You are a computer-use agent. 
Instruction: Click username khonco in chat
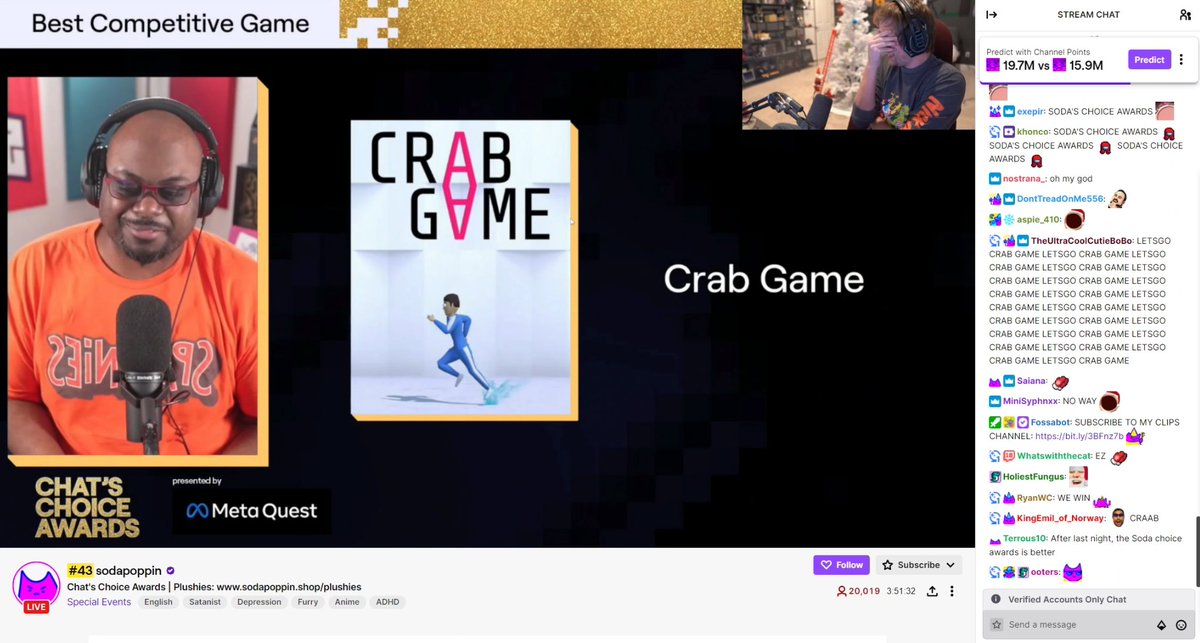[1033, 131]
